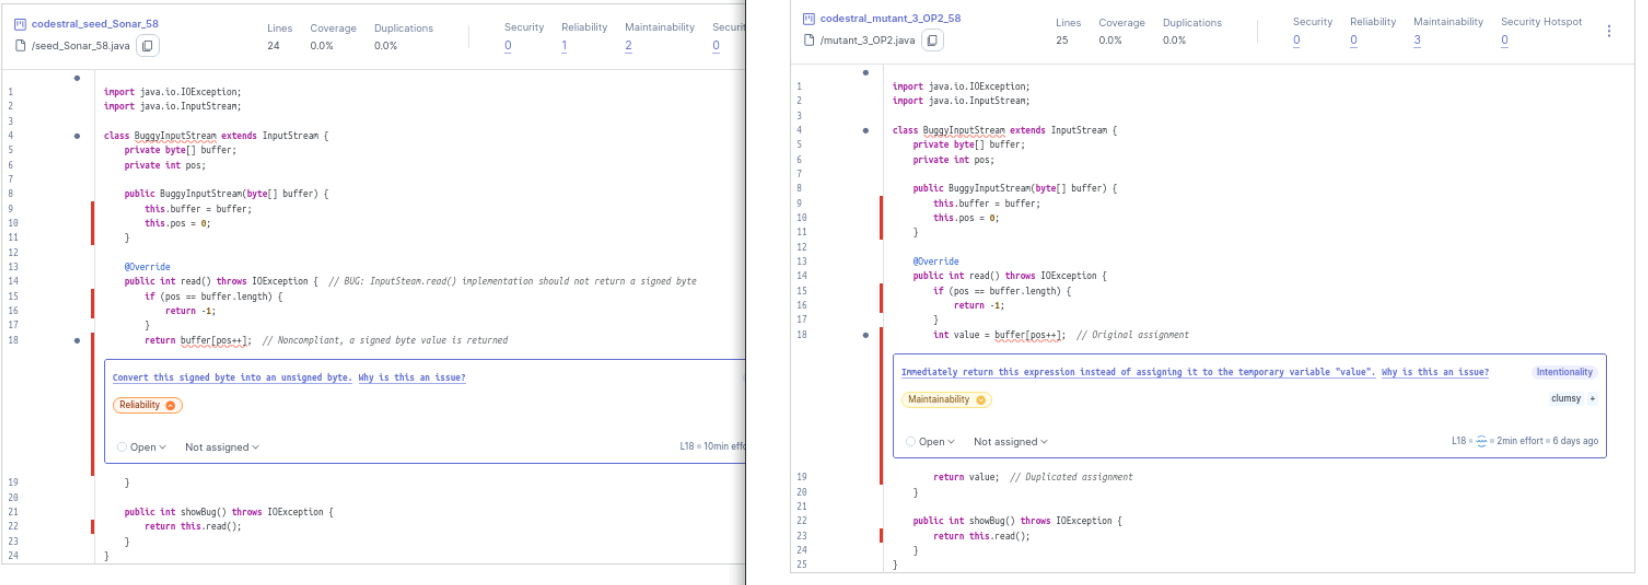Click 'Why is this an issue?' in the mutant panel
This screenshot has width=1648, height=585.
coord(1435,372)
